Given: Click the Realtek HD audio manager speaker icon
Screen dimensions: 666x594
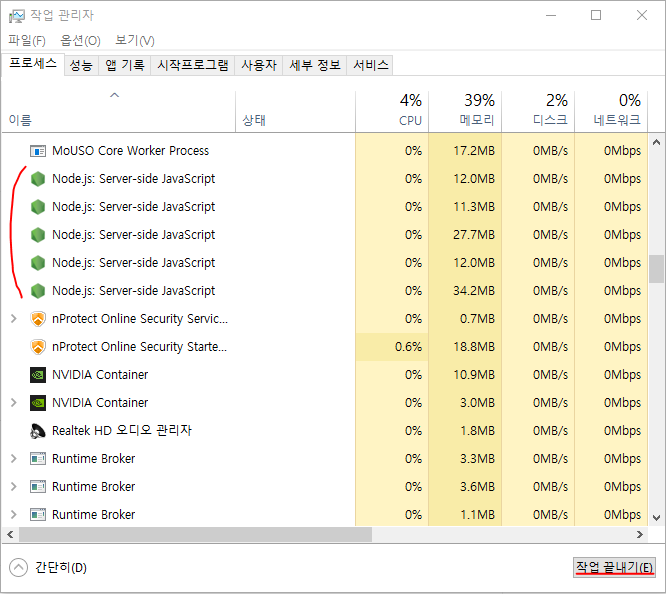Looking at the screenshot, I should coord(38,431).
